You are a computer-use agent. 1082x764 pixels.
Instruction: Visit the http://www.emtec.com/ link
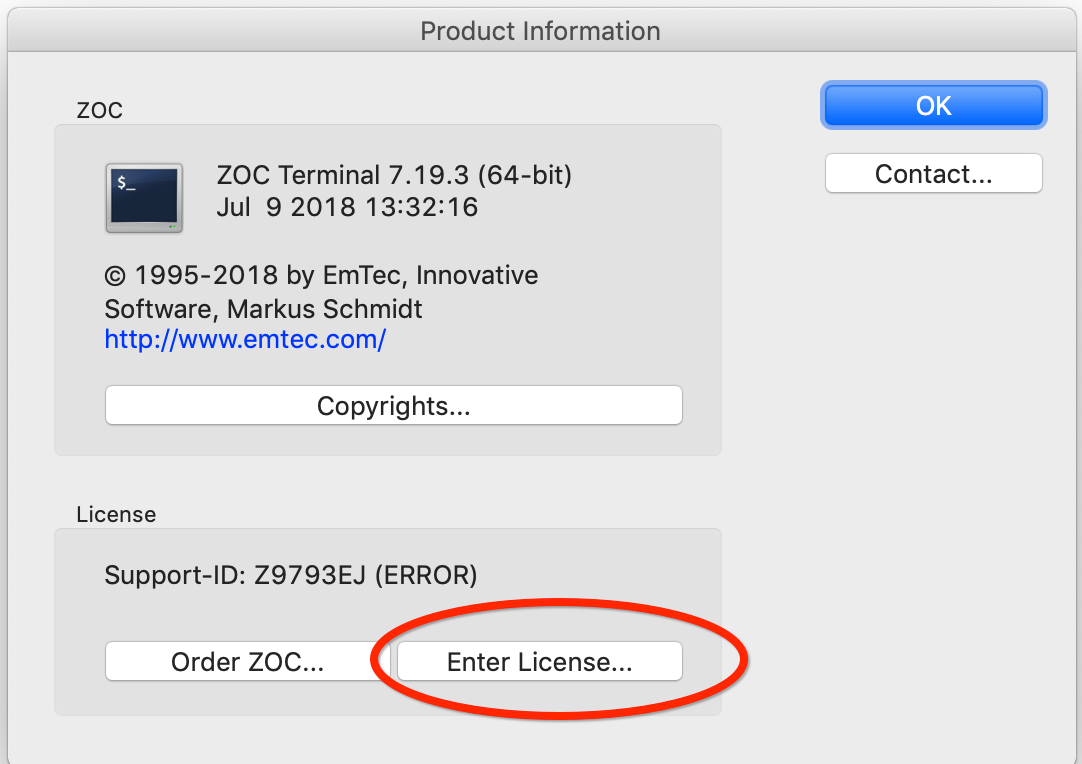[x=245, y=339]
